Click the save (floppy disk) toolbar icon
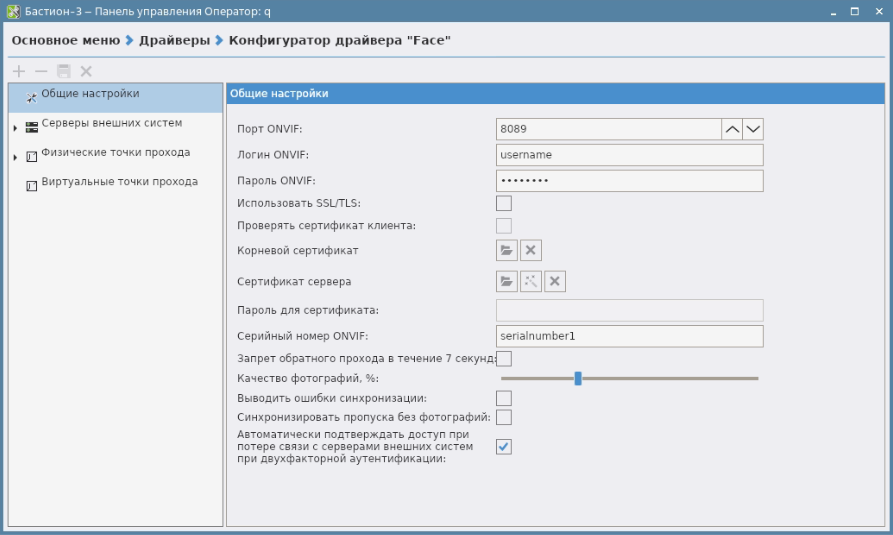Screen dimensions: 893x535 point(64,71)
